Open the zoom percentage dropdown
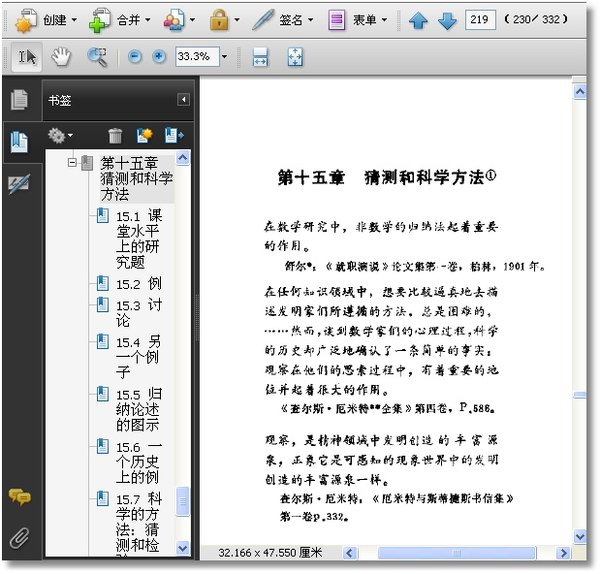Screen dimensions: 600x574 pos(224,57)
